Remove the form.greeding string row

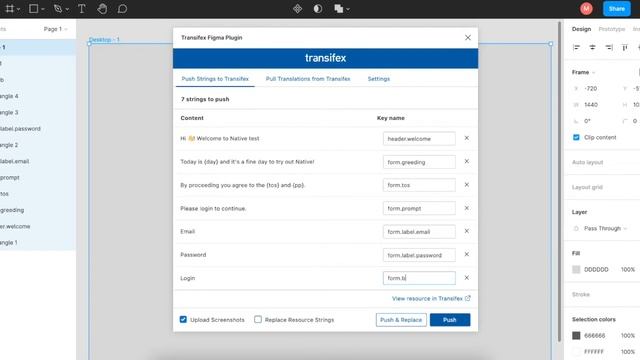[x=467, y=161]
